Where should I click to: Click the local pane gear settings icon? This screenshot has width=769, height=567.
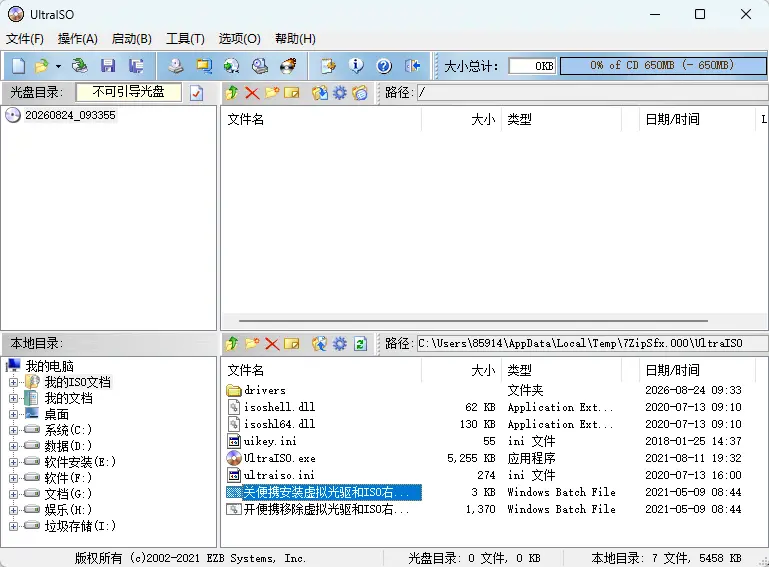point(340,344)
